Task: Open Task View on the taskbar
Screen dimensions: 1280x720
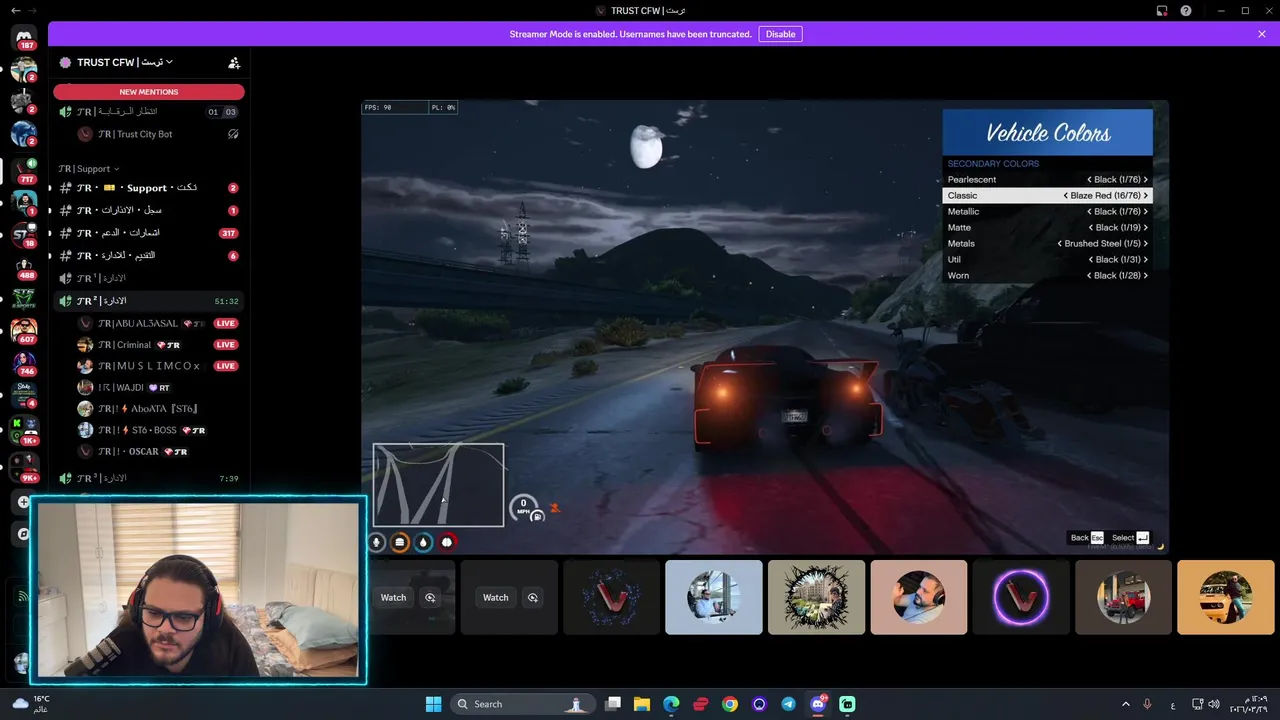Action: (x=613, y=704)
